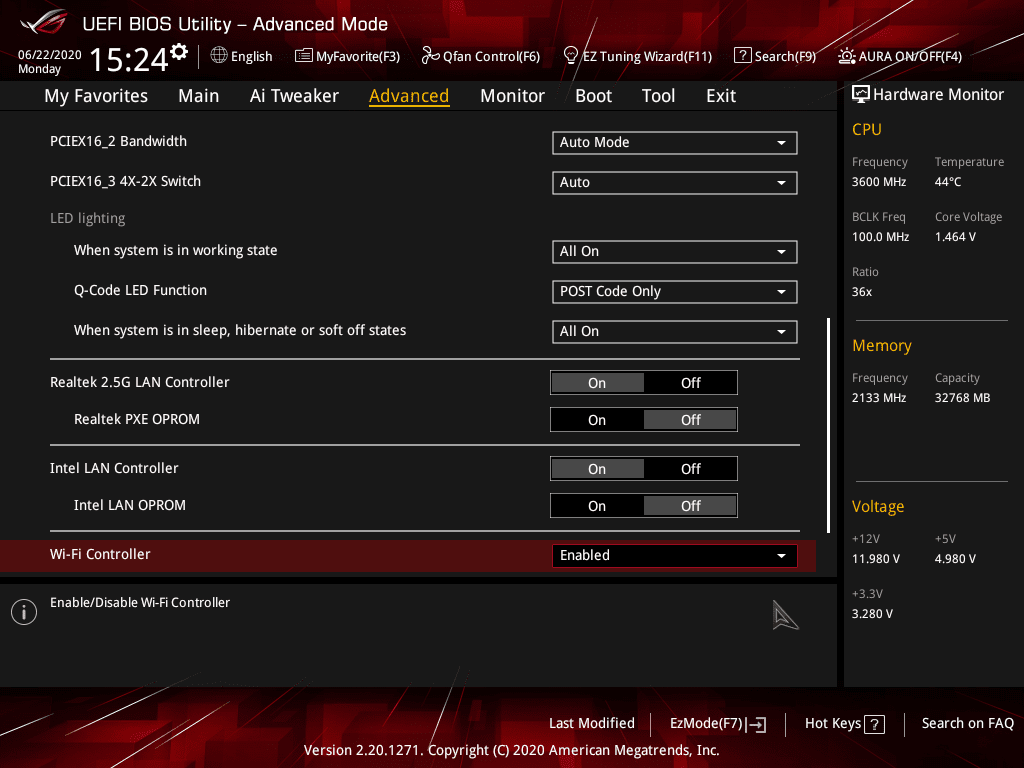Viewport: 1024px width, 768px height.
Task: Click Last Modified button
Action: tap(592, 723)
